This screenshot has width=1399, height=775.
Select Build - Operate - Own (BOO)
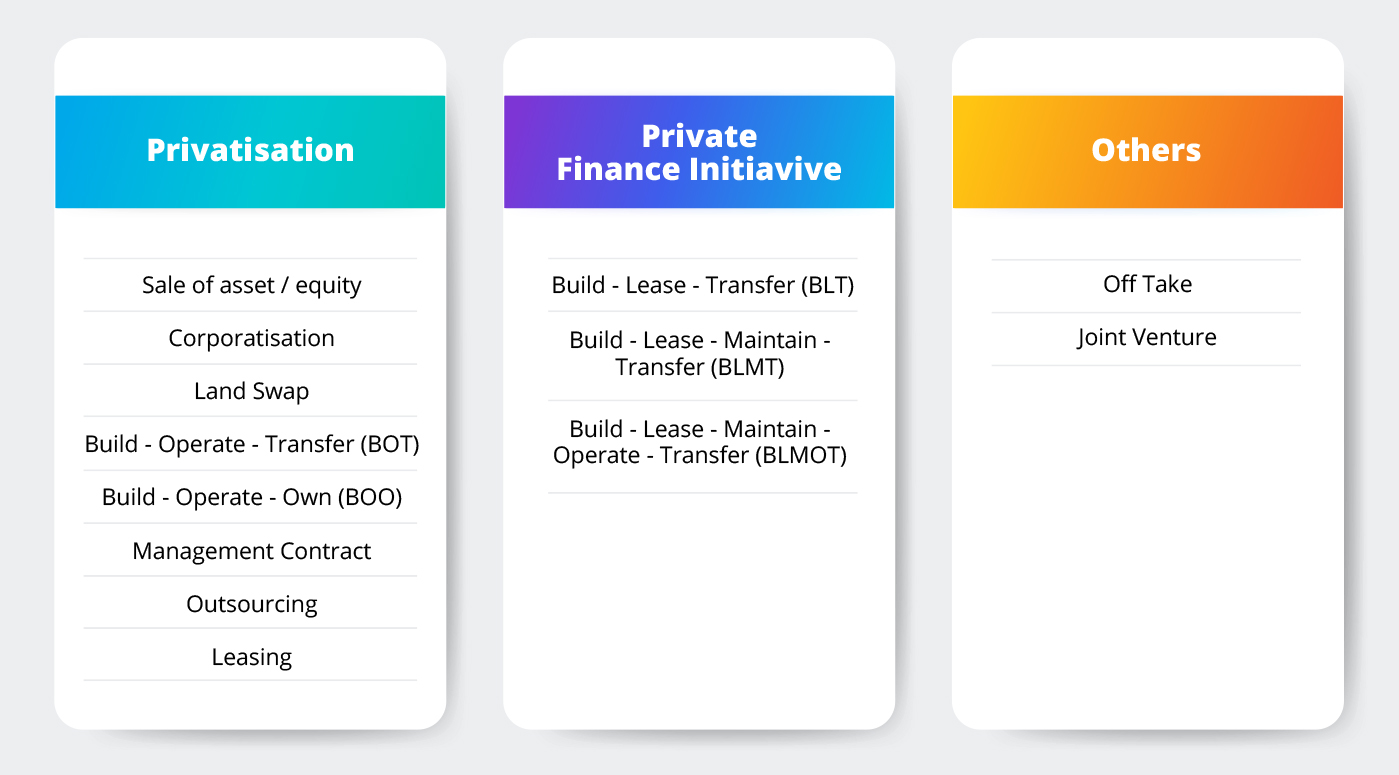coord(251,497)
